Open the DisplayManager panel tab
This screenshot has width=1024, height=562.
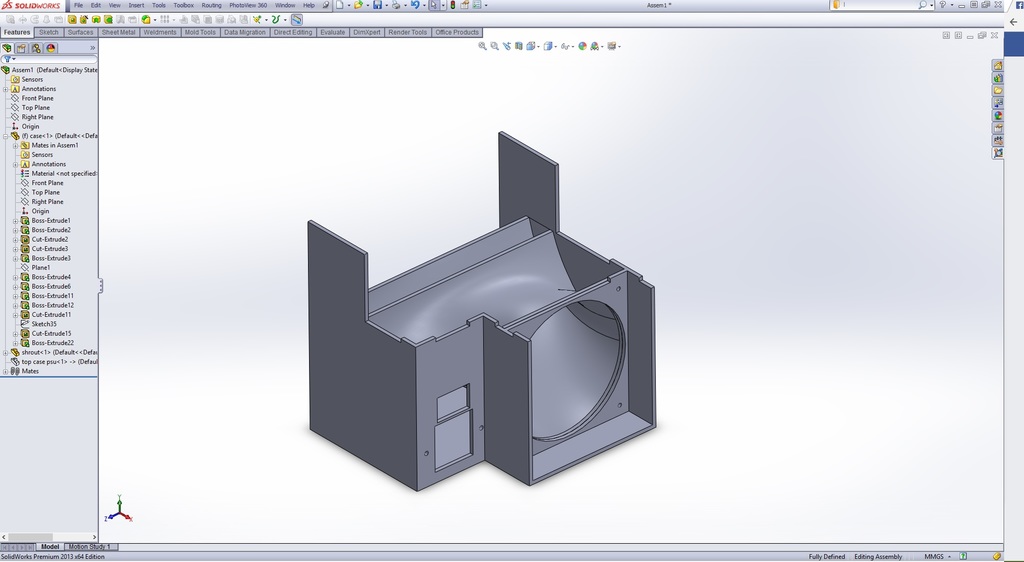(x=51, y=48)
